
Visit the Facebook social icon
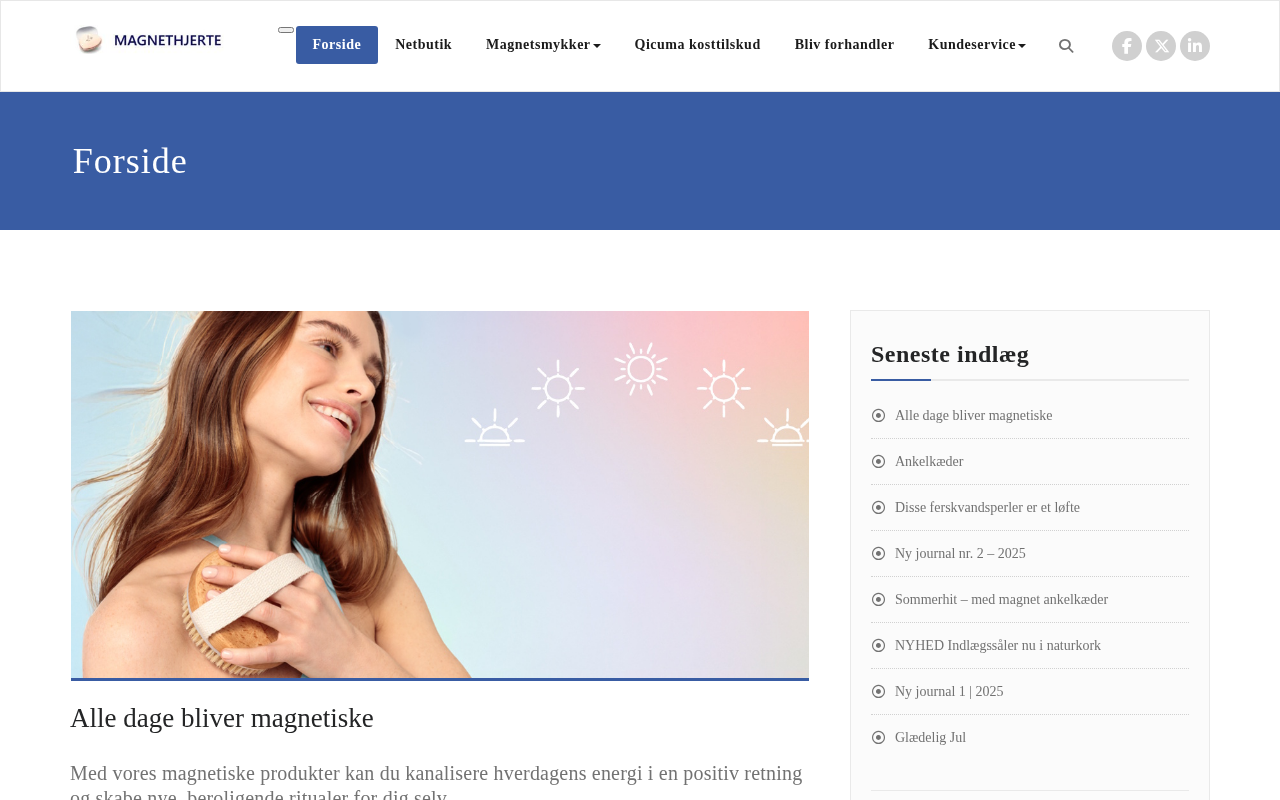click(x=1127, y=46)
